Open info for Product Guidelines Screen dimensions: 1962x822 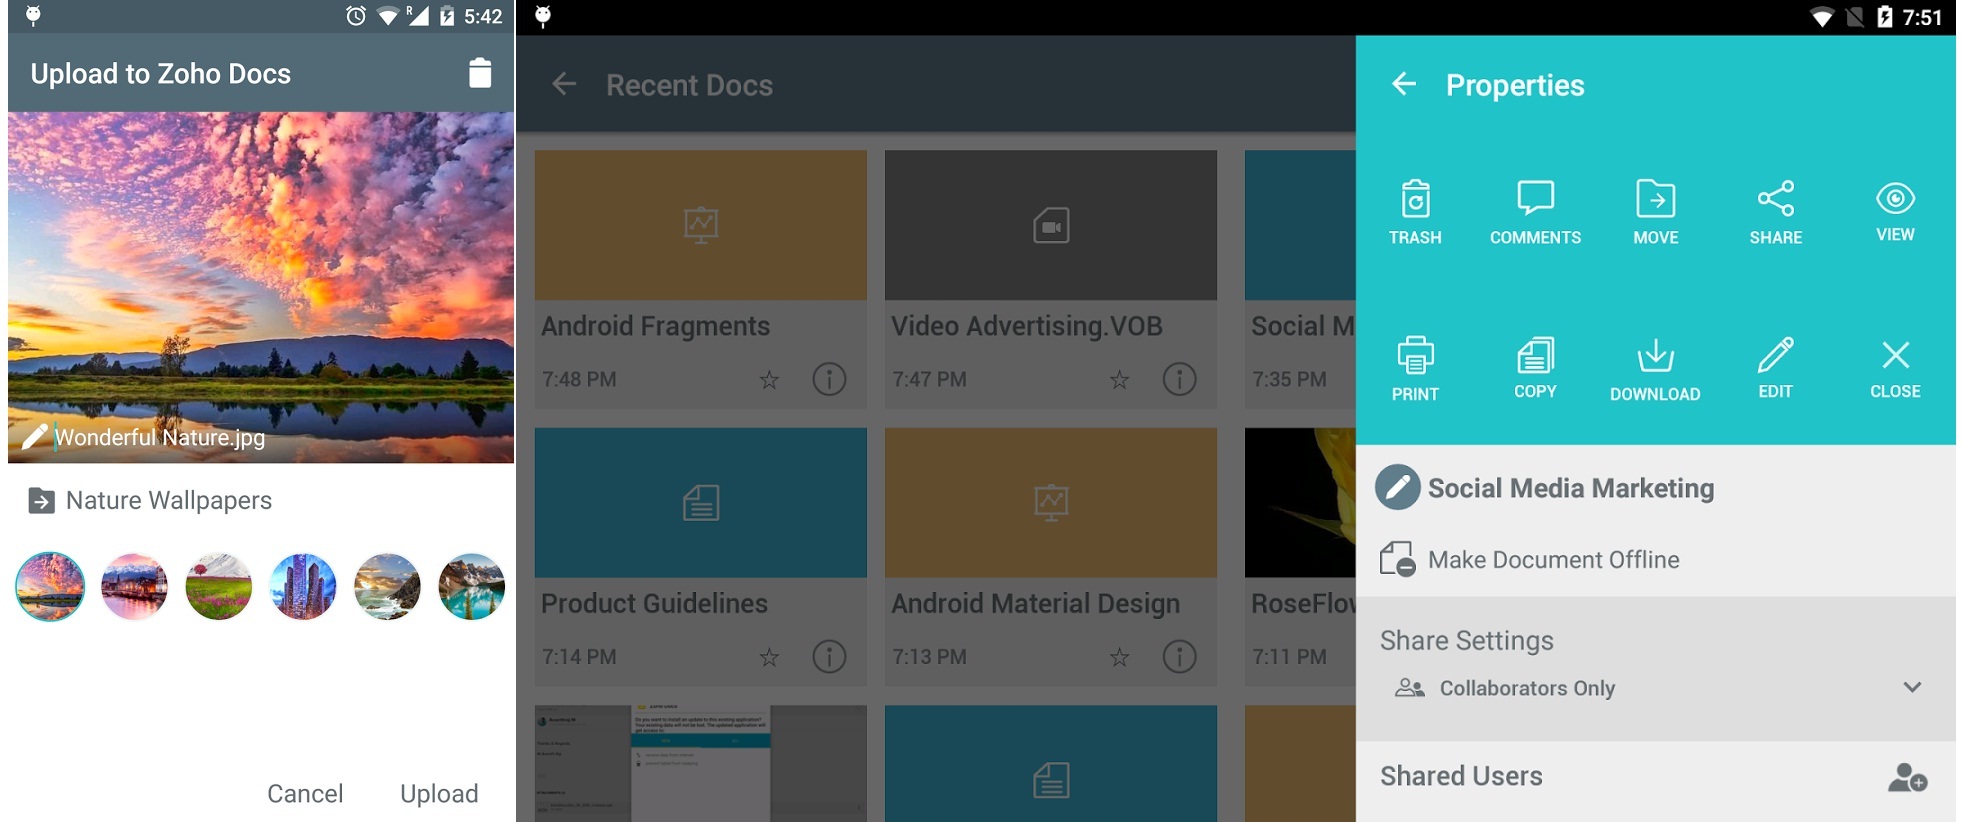coord(829,657)
